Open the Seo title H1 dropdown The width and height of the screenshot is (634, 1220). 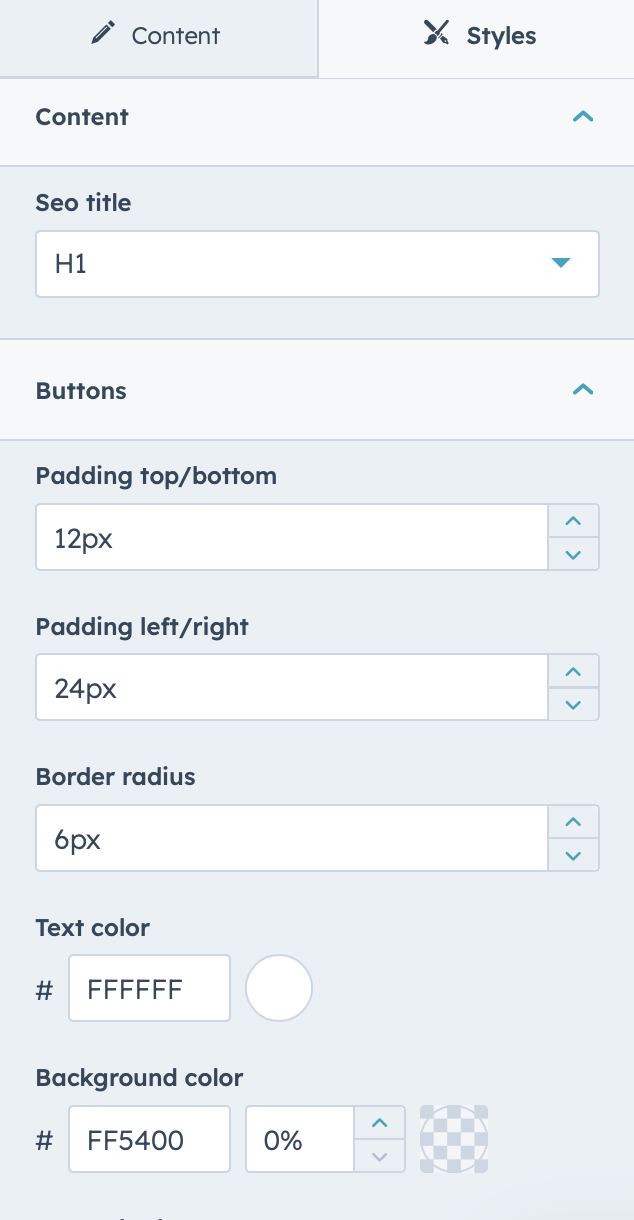coord(317,264)
